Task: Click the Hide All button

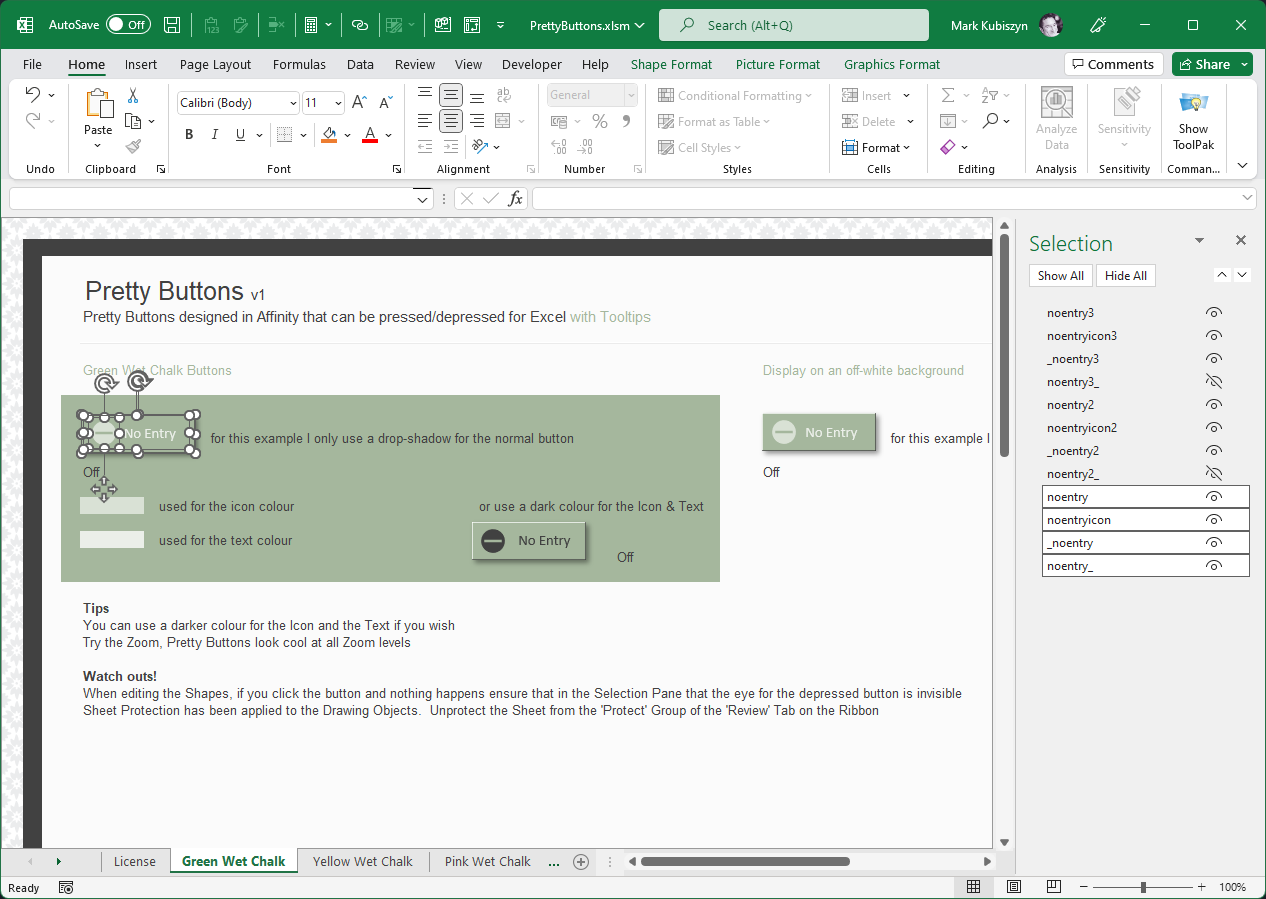Action: pos(1125,276)
